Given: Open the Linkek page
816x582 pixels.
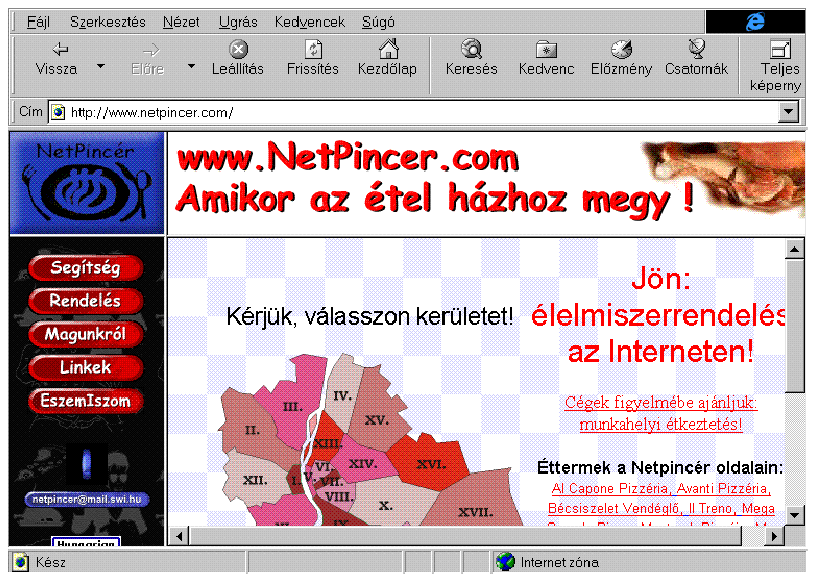Looking at the screenshot, I should (x=85, y=368).
